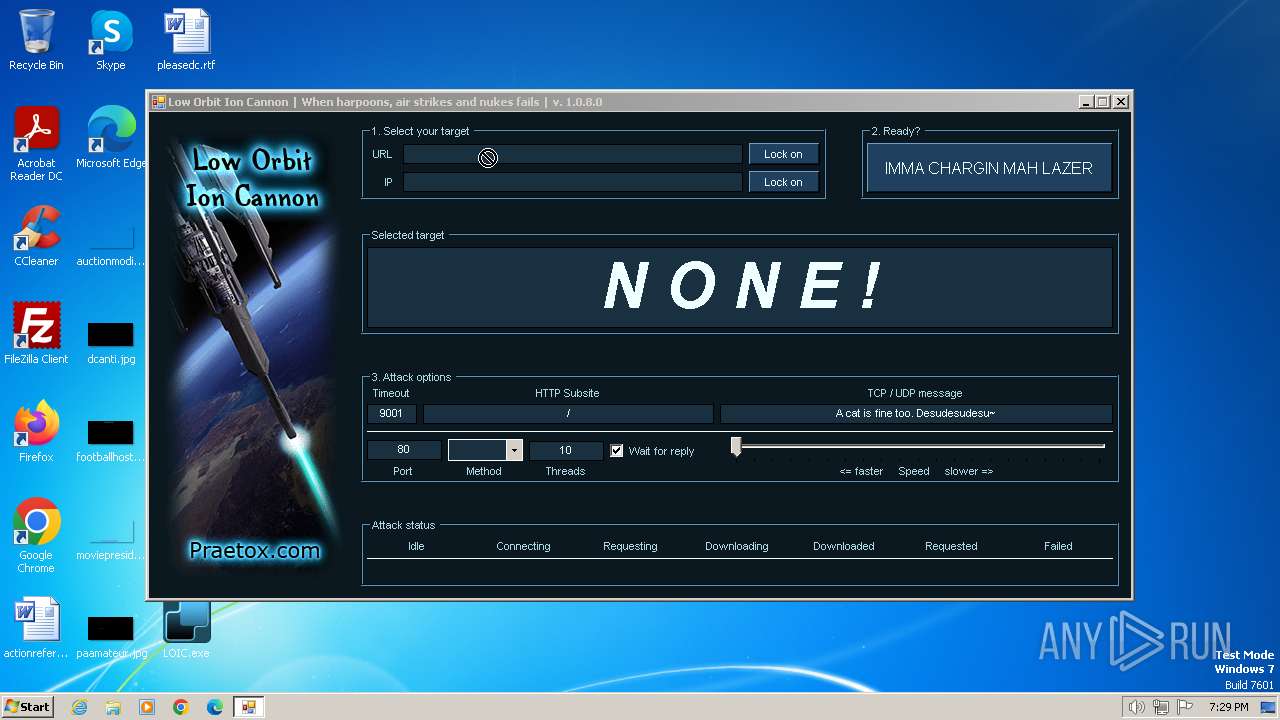Focus the IP target input field

click(573, 182)
